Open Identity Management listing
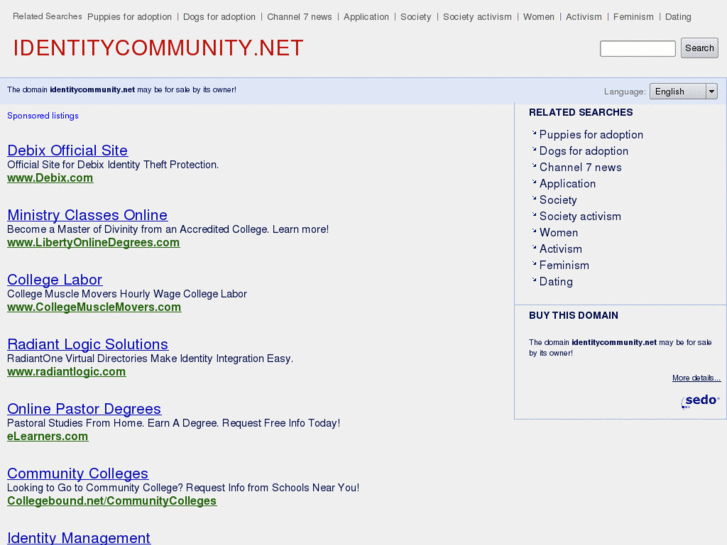Image resolution: width=727 pixels, height=545 pixels. pos(79,538)
